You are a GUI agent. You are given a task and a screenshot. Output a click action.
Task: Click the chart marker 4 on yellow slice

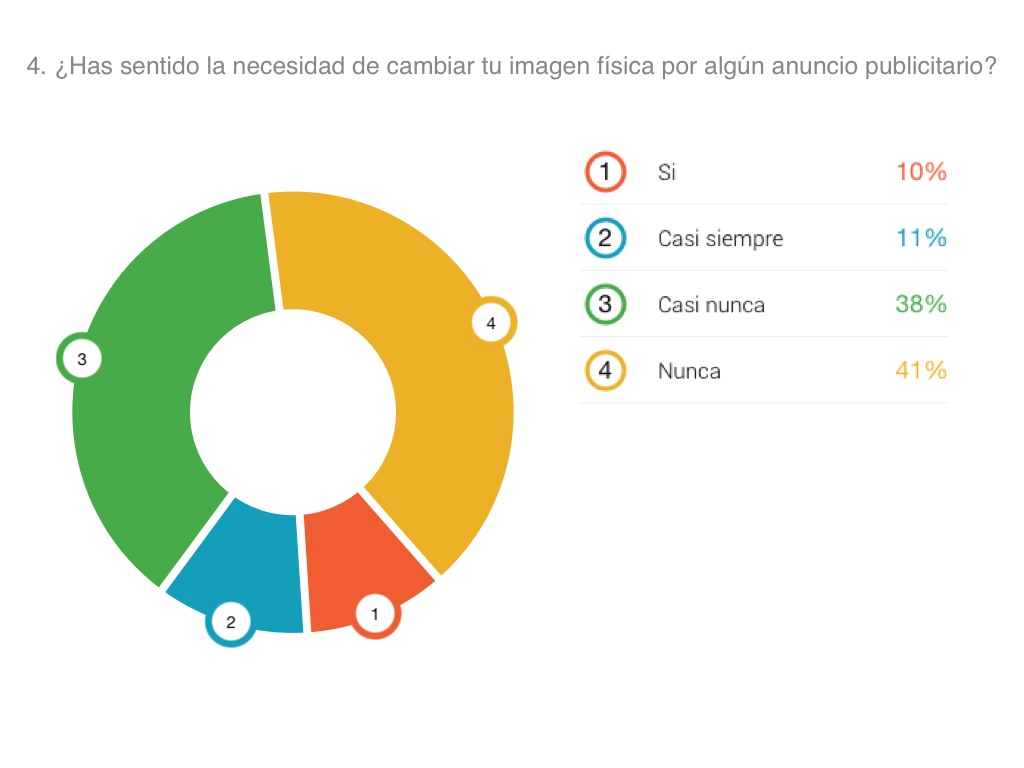point(491,323)
